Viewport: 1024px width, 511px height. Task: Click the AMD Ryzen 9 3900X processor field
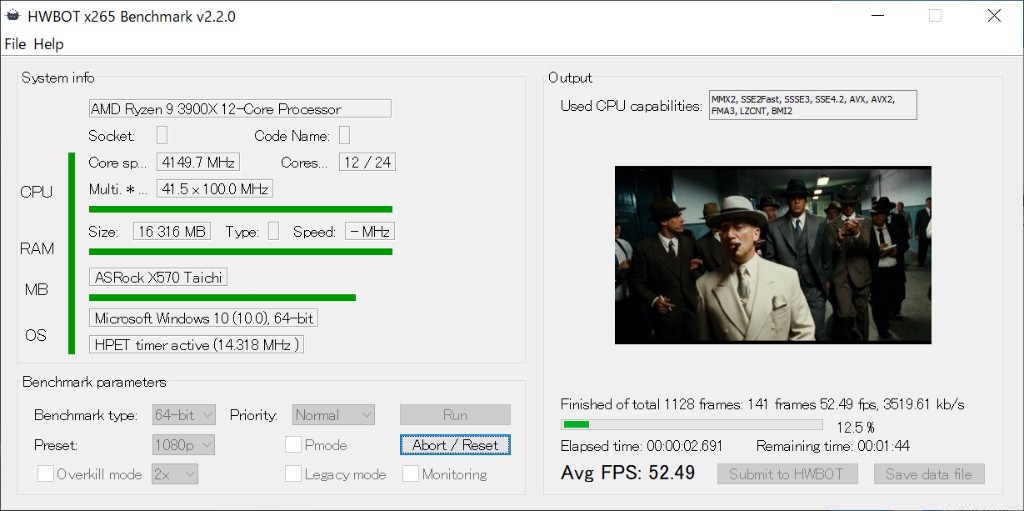point(240,108)
